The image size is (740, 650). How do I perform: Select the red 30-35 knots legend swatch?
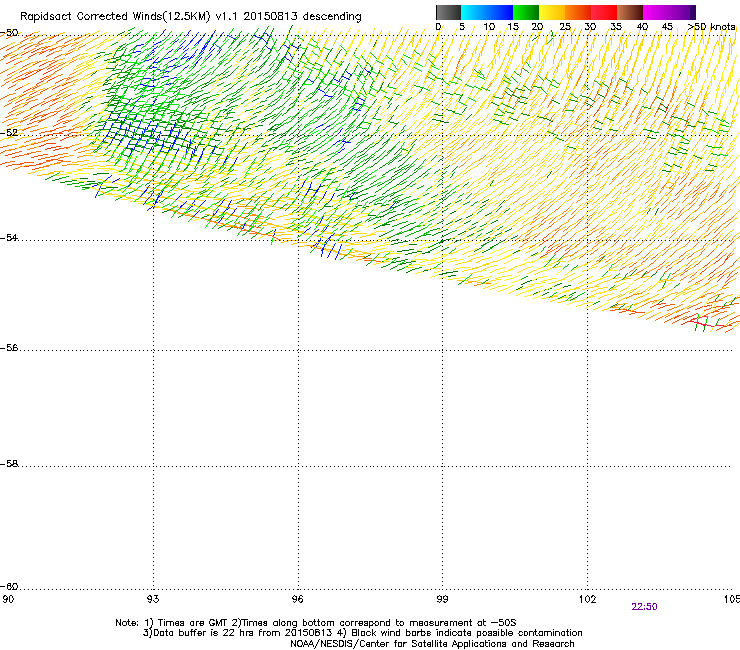[x=604, y=12]
